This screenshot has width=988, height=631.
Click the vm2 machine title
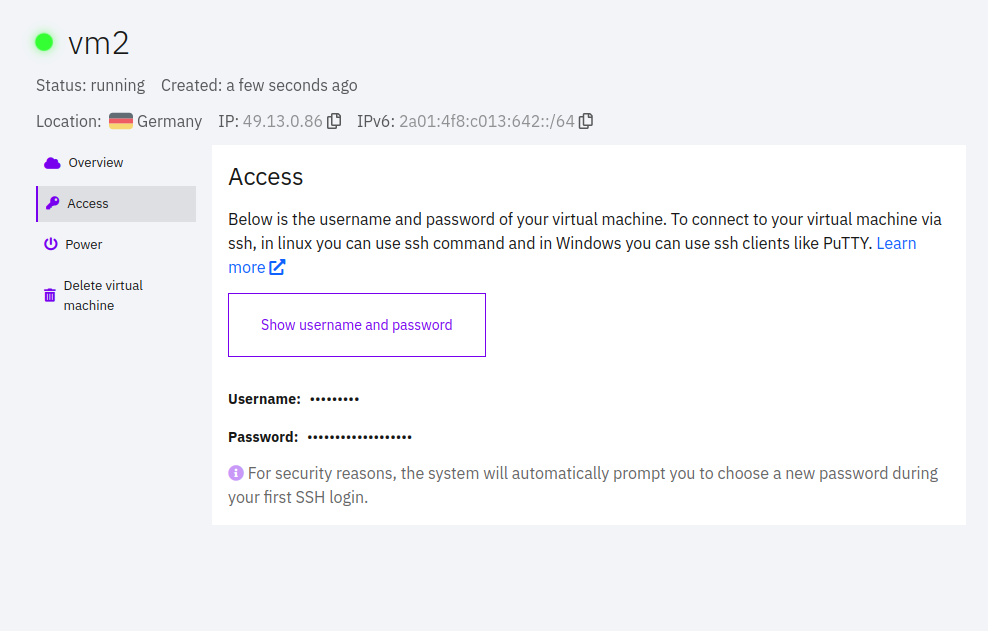click(x=98, y=43)
